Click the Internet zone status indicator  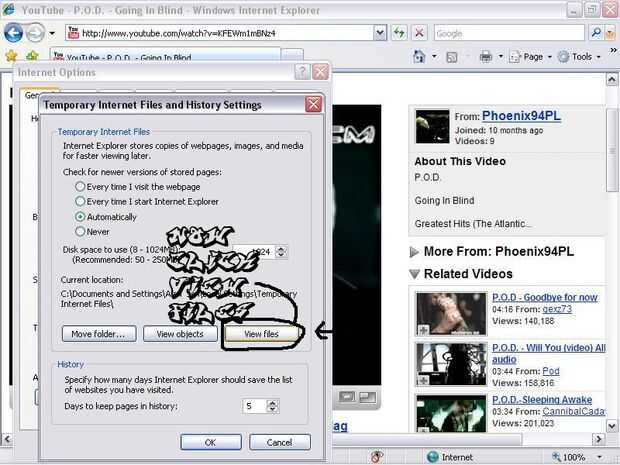click(x=450, y=457)
